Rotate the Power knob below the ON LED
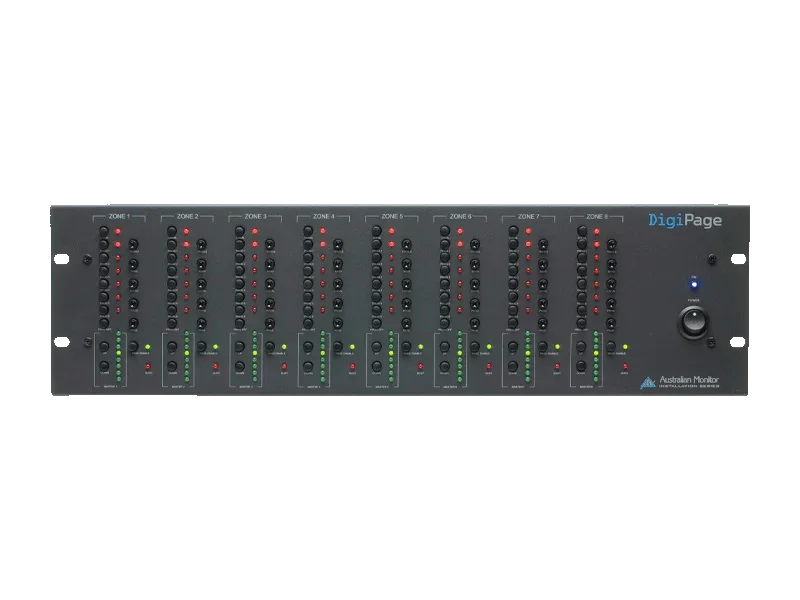Image resolution: width=800 pixels, height=600 pixels. pos(694,320)
